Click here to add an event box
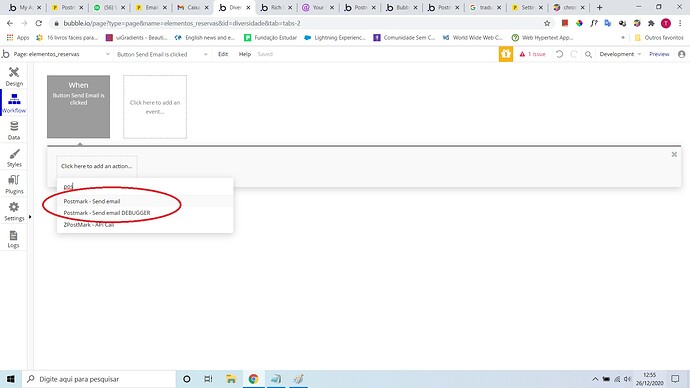 click(x=155, y=106)
